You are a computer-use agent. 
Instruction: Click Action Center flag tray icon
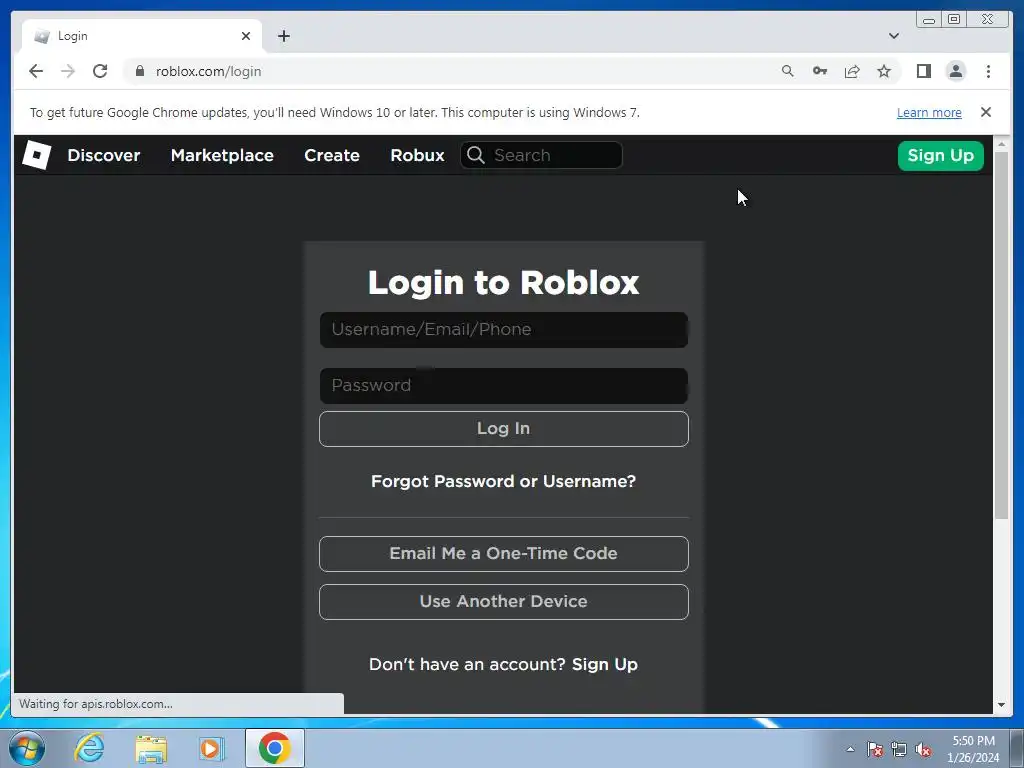[875, 749]
